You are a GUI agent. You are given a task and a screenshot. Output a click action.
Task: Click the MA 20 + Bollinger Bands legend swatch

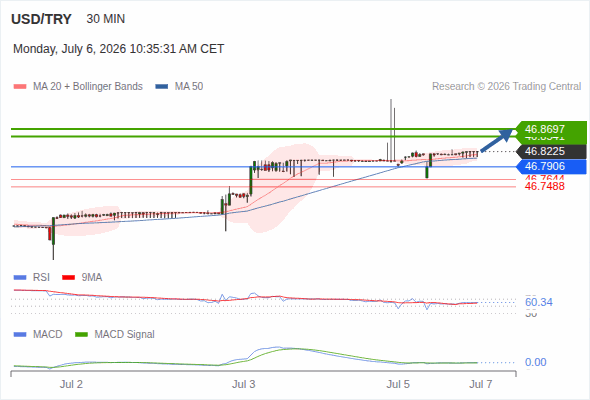tap(20, 87)
